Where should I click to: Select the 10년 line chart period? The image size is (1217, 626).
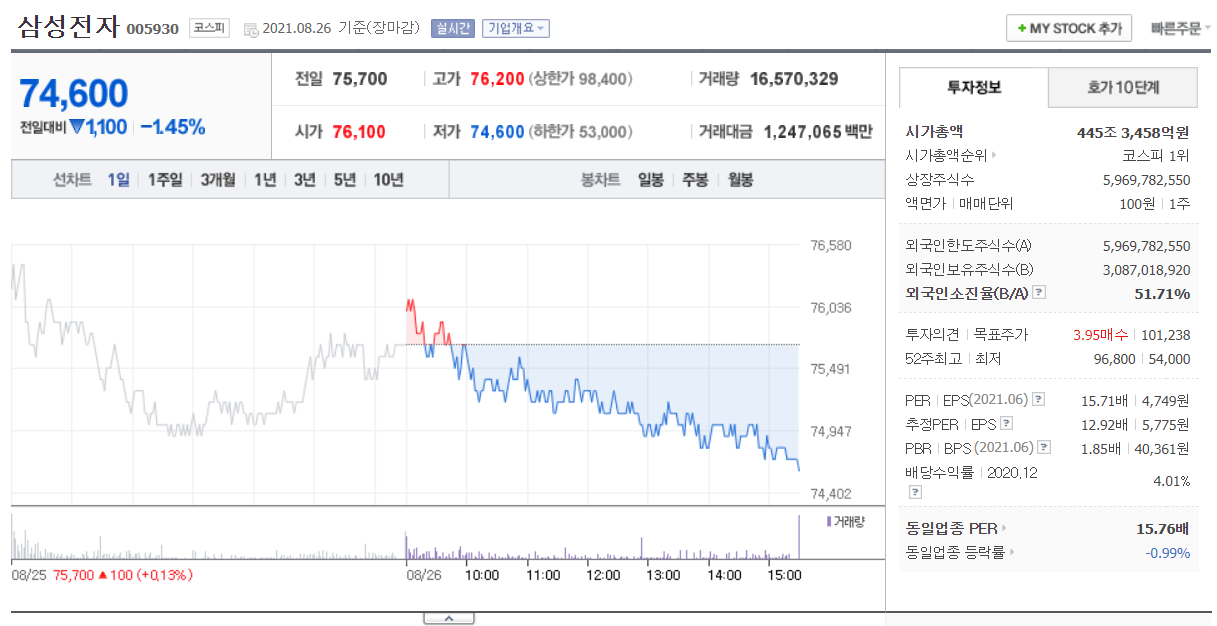click(x=388, y=180)
